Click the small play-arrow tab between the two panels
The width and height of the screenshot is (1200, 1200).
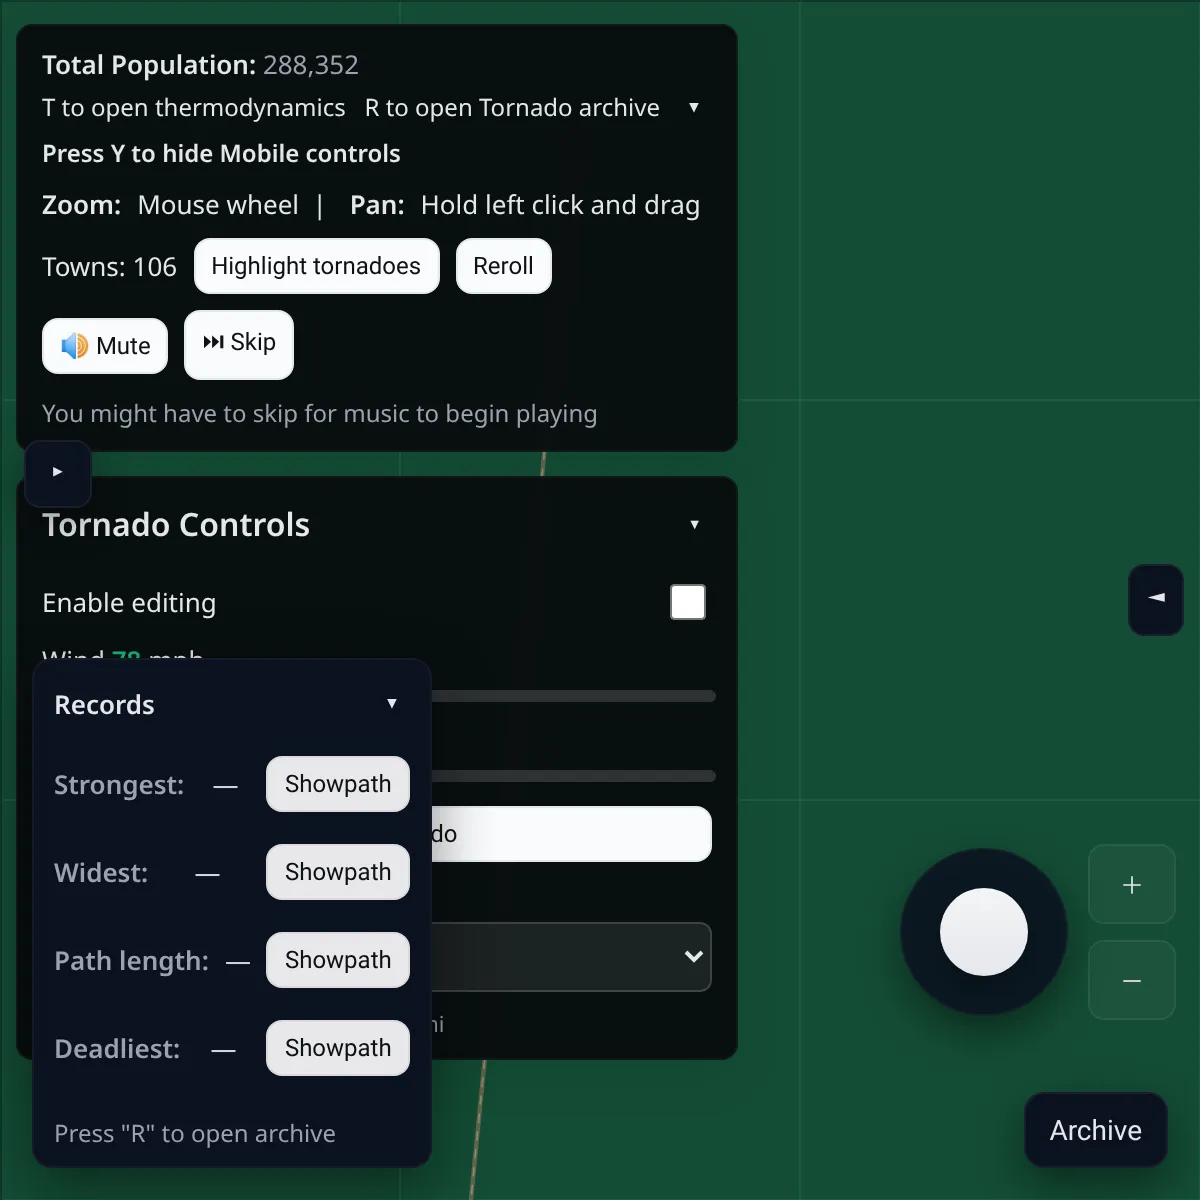pos(58,472)
